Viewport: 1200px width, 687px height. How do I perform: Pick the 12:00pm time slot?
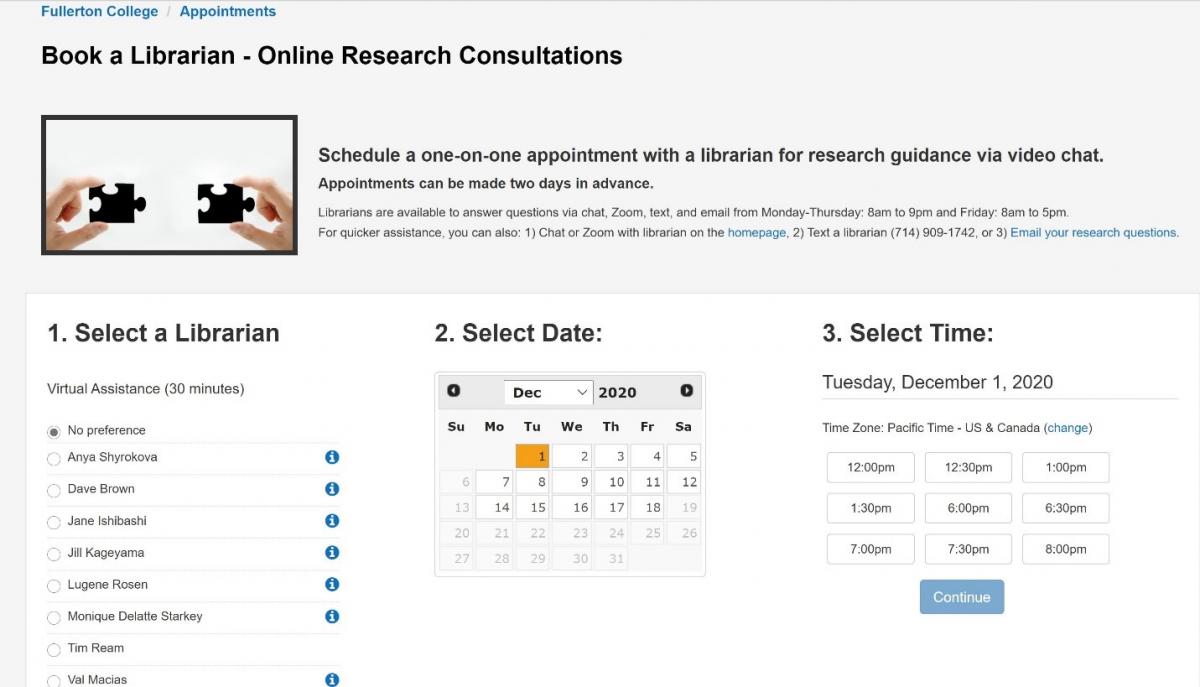tap(871, 468)
